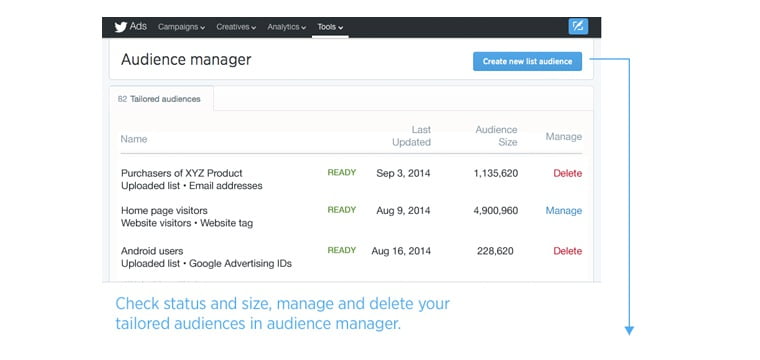Screen dimensions: 760x360
Task: Click the Last Updated column header
Action: [x=411, y=136]
